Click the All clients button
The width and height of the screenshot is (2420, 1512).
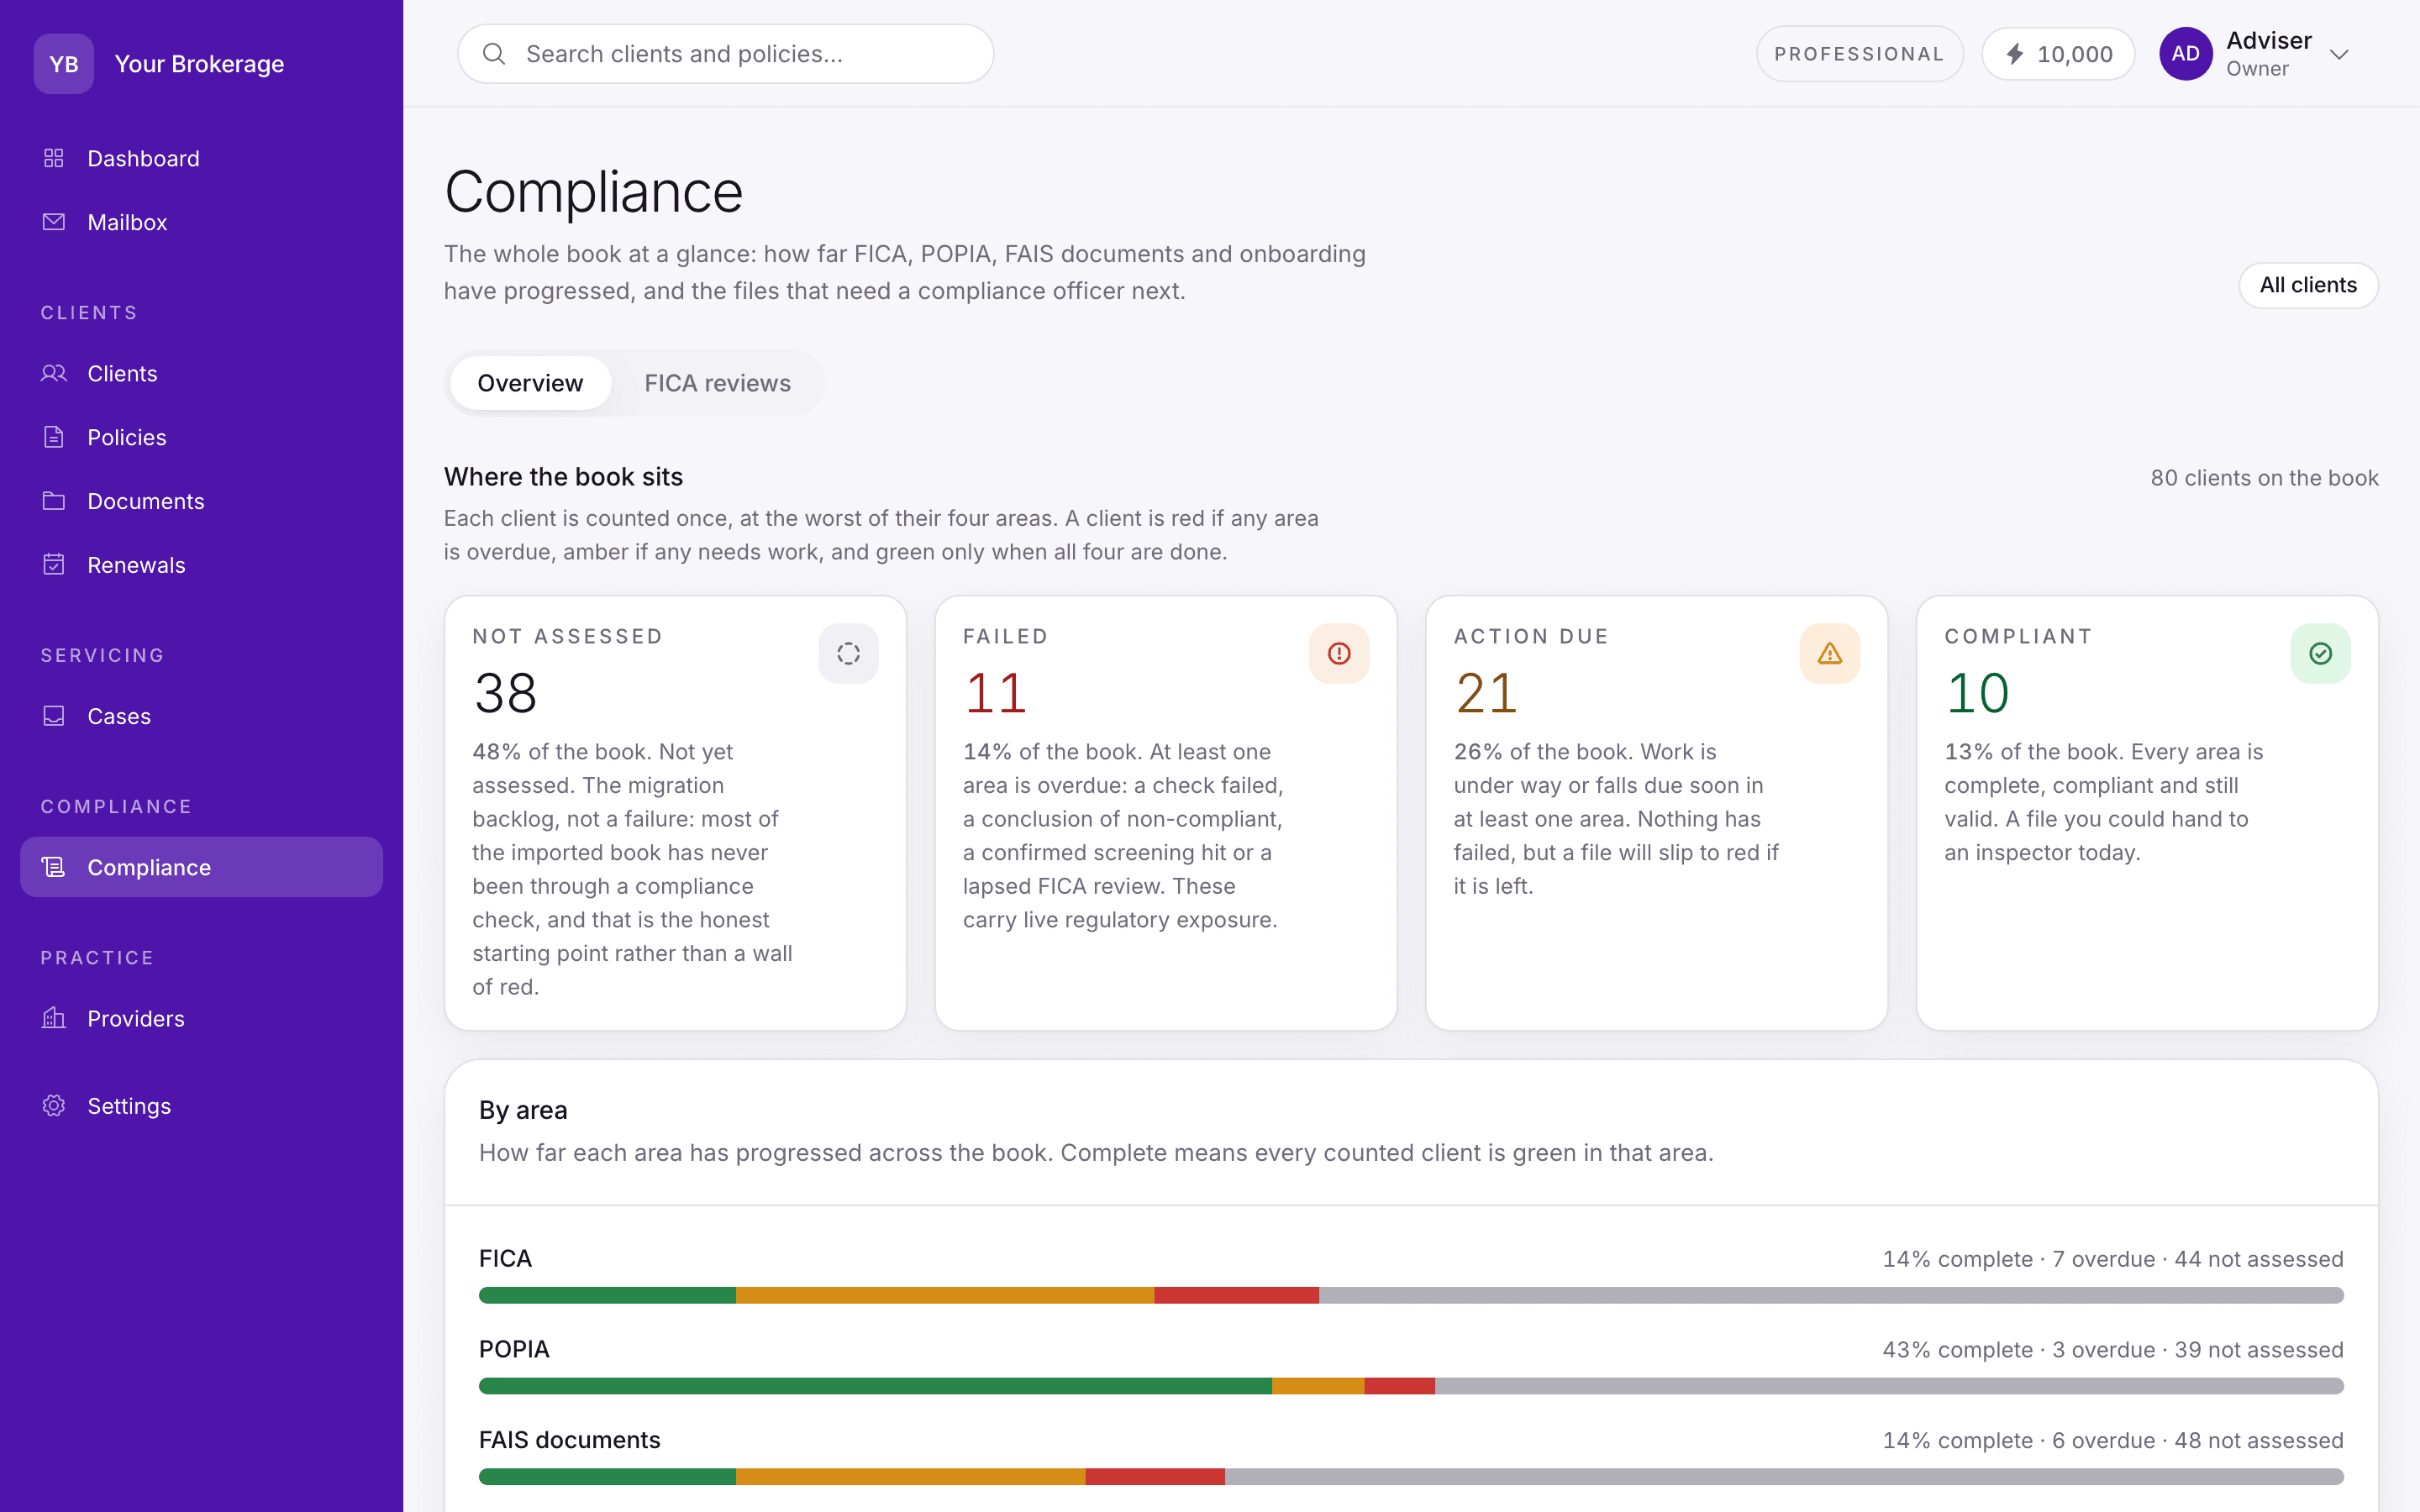[2308, 285]
